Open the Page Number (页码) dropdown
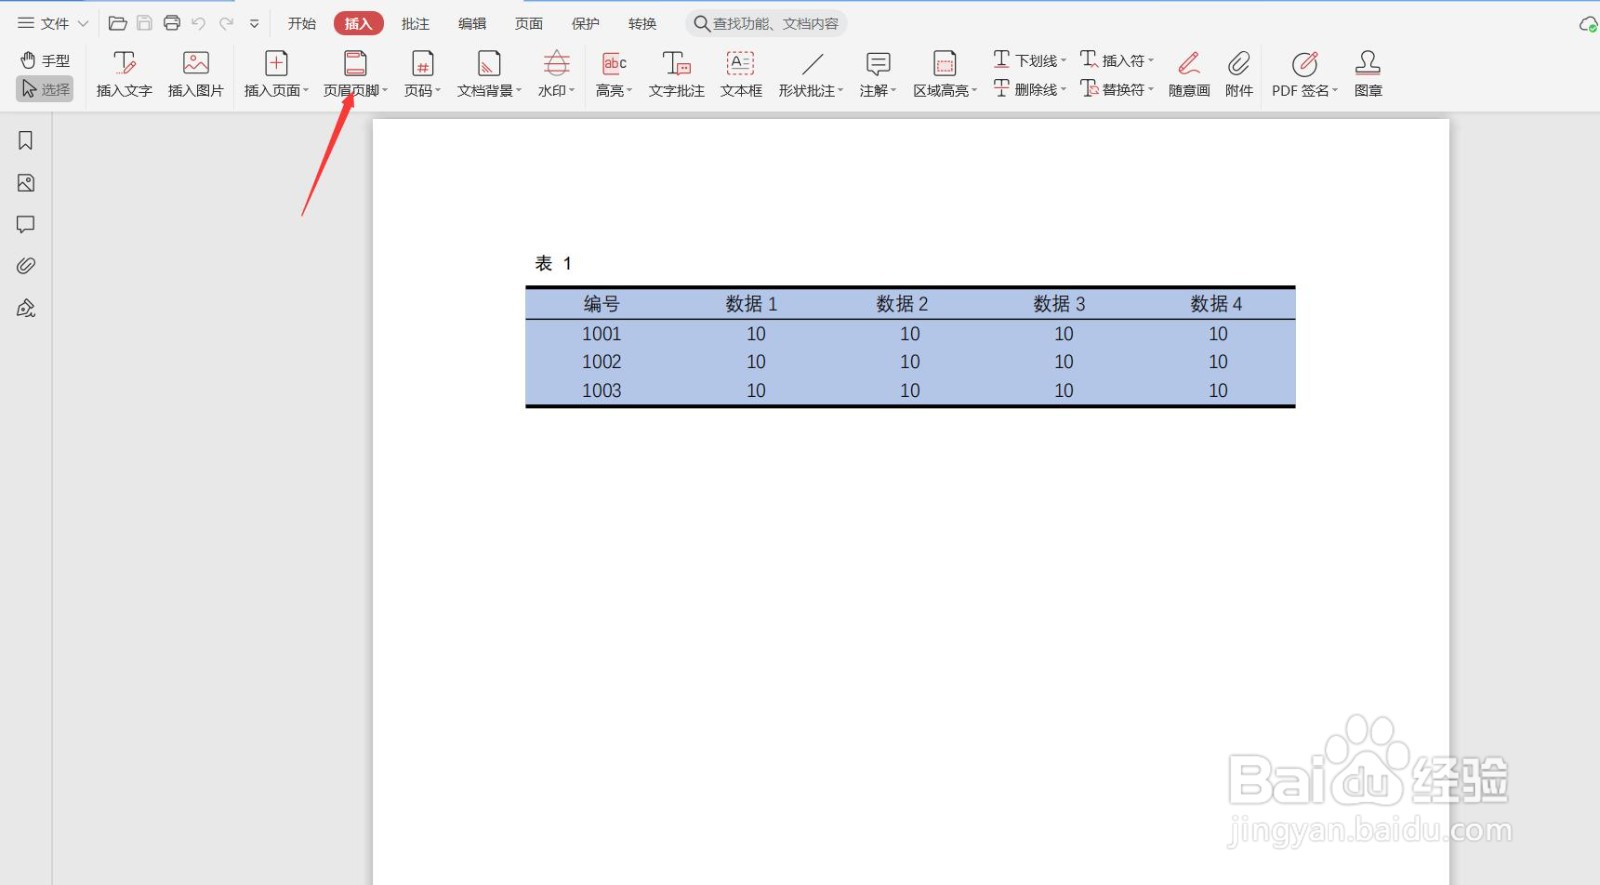This screenshot has height=885, width=1600. [x=423, y=74]
